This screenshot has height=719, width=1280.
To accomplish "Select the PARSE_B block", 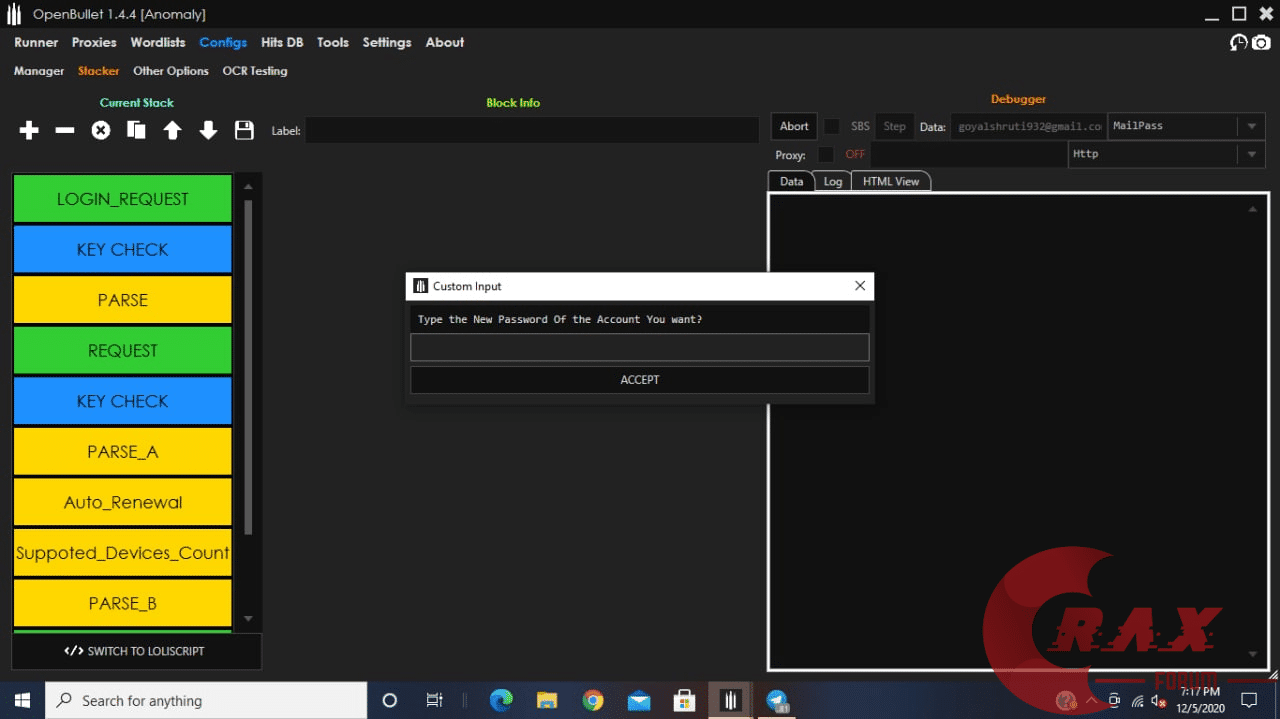I will (x=123, y=603).
